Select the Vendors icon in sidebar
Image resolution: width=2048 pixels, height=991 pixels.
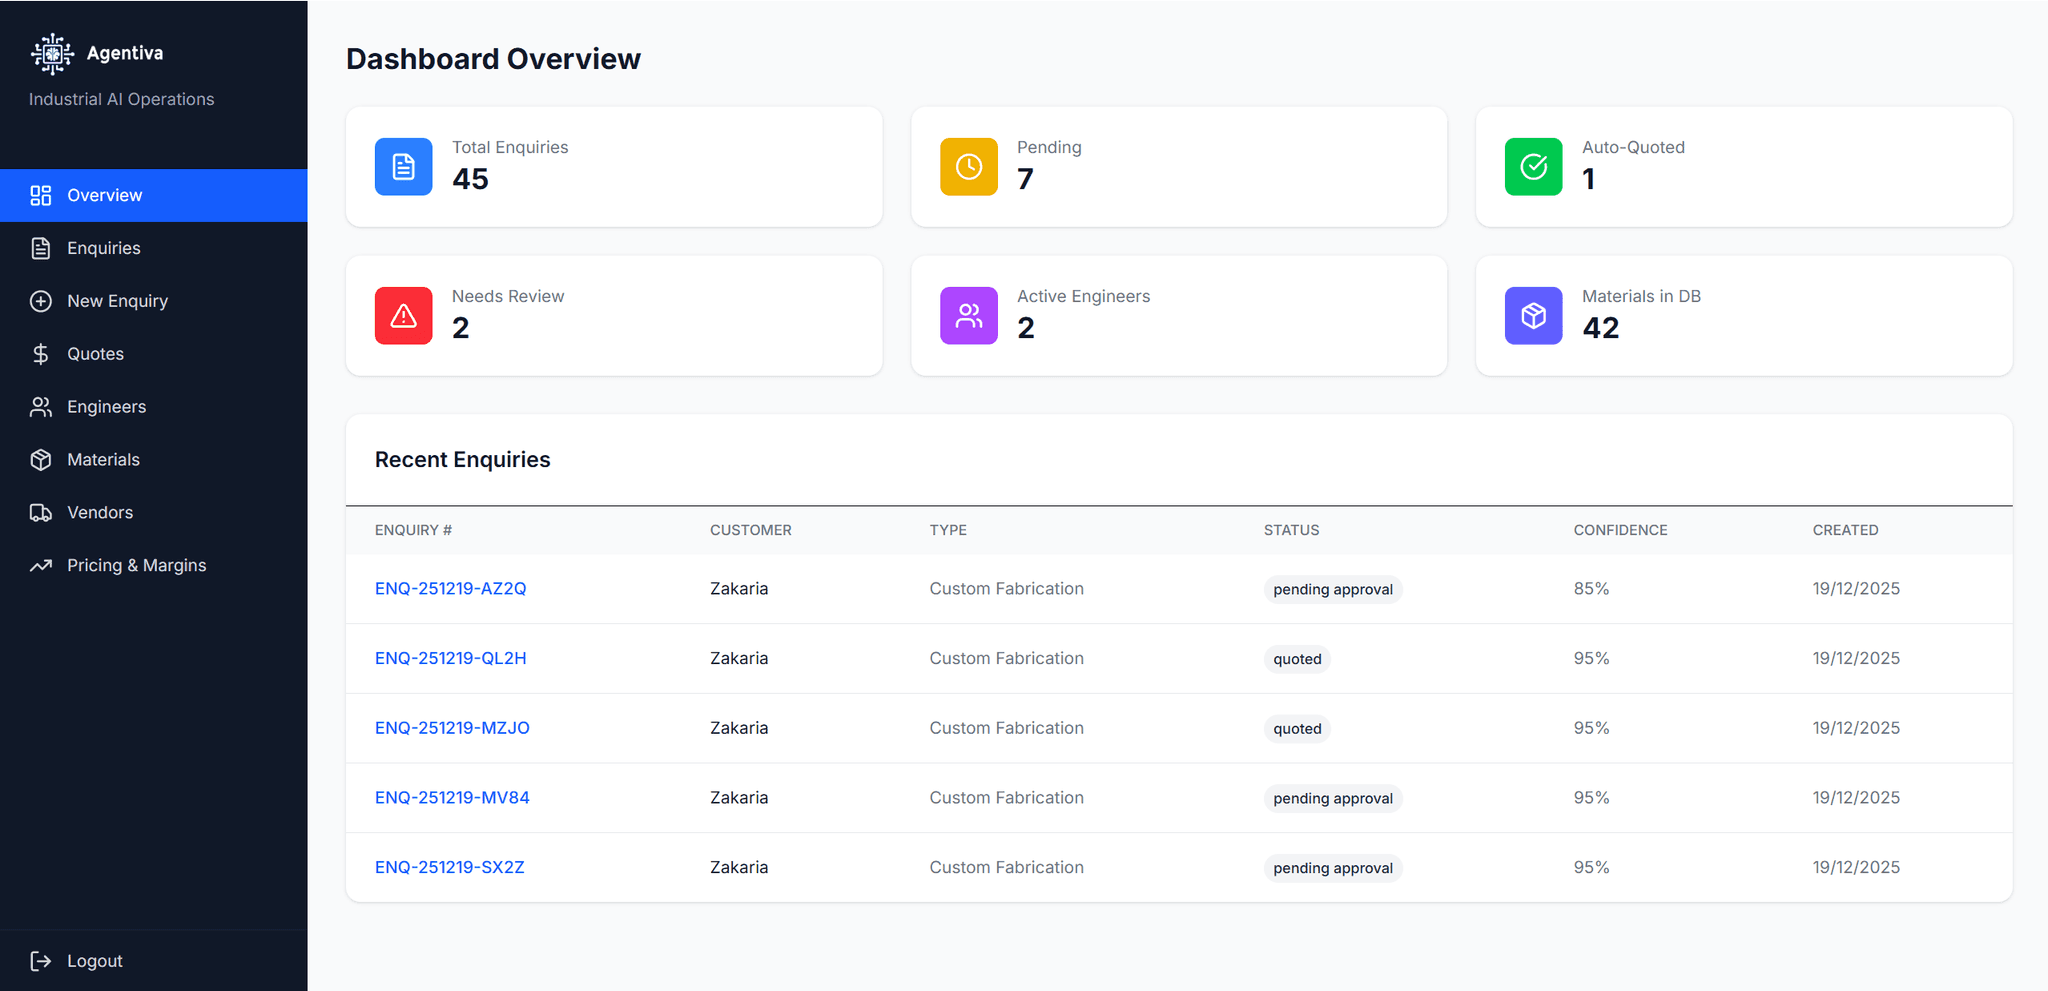coord(40,512)
